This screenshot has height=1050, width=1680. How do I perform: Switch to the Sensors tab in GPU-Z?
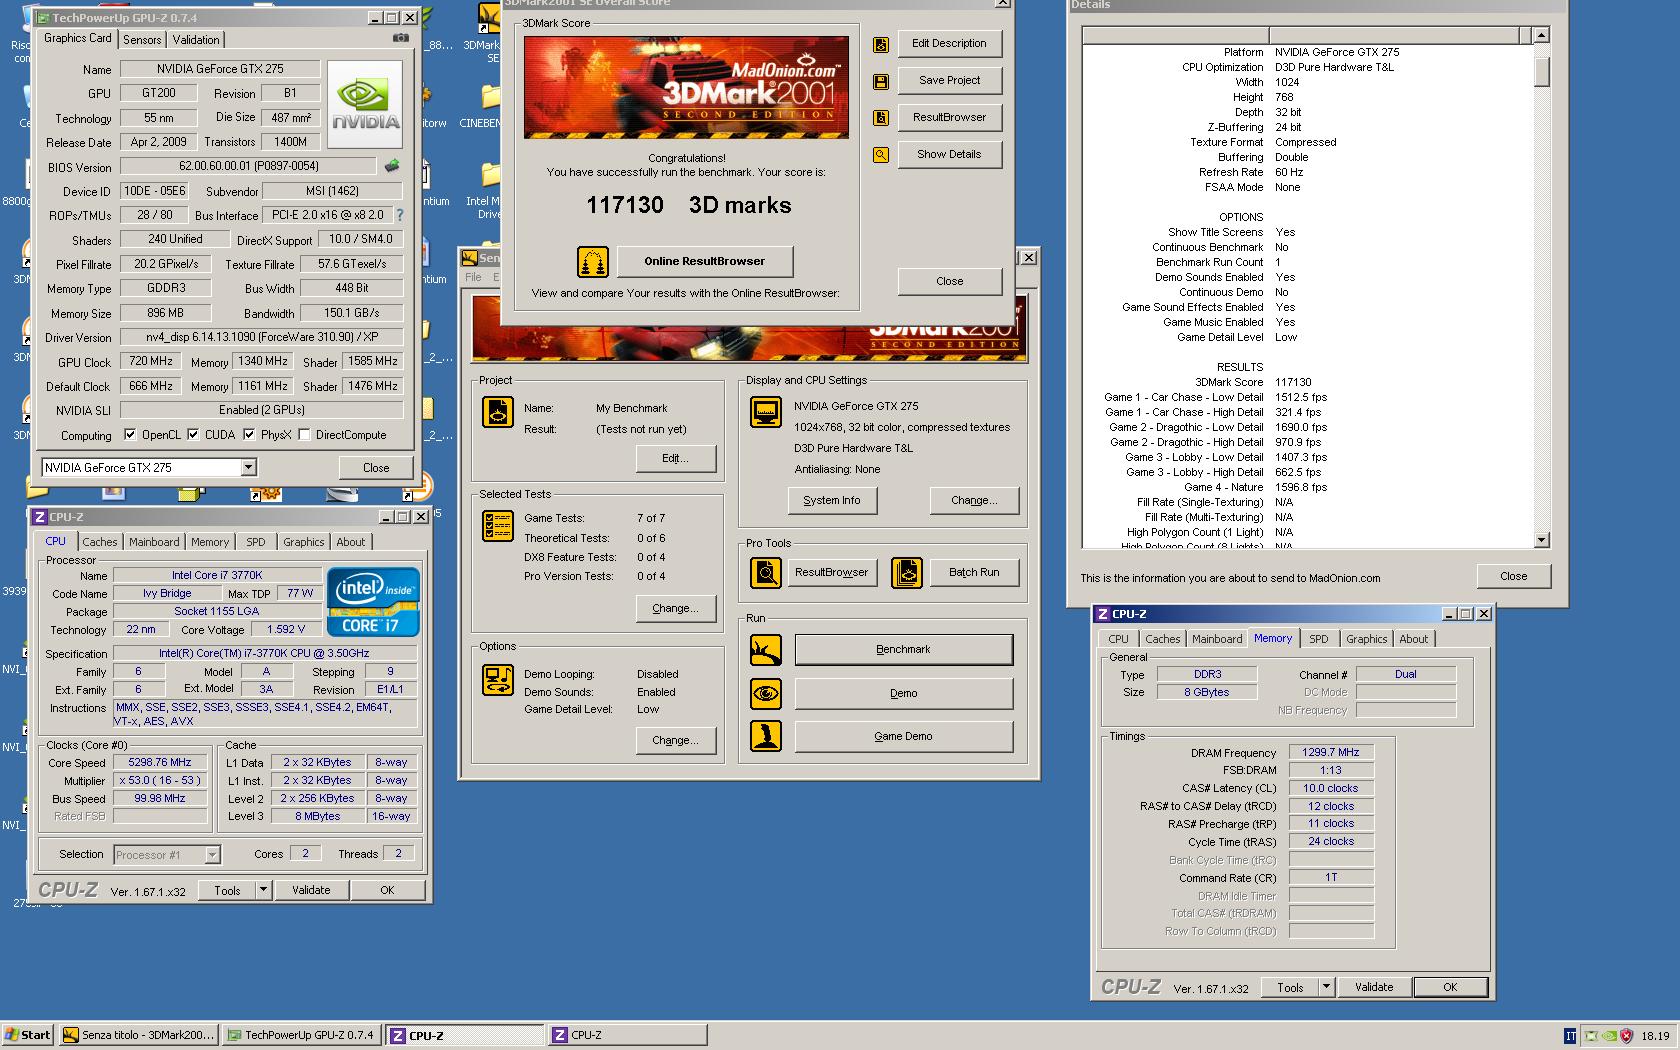coord(142,40)
